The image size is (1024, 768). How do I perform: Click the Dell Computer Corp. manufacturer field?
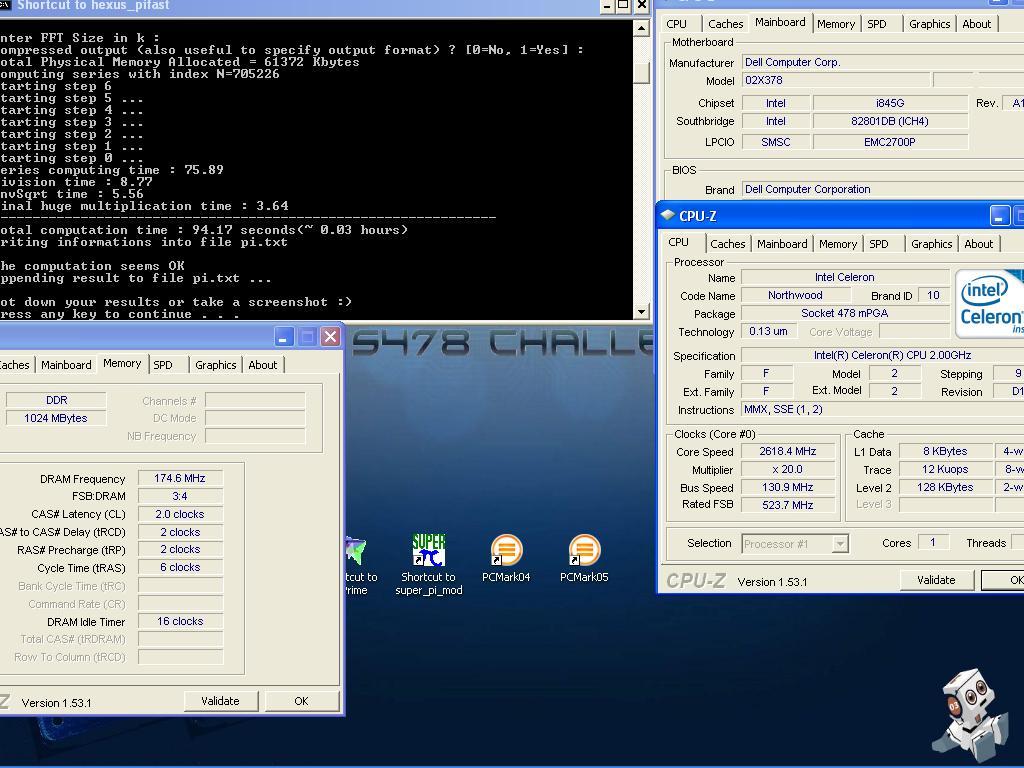pyautogui.click(x=883, y=62)
